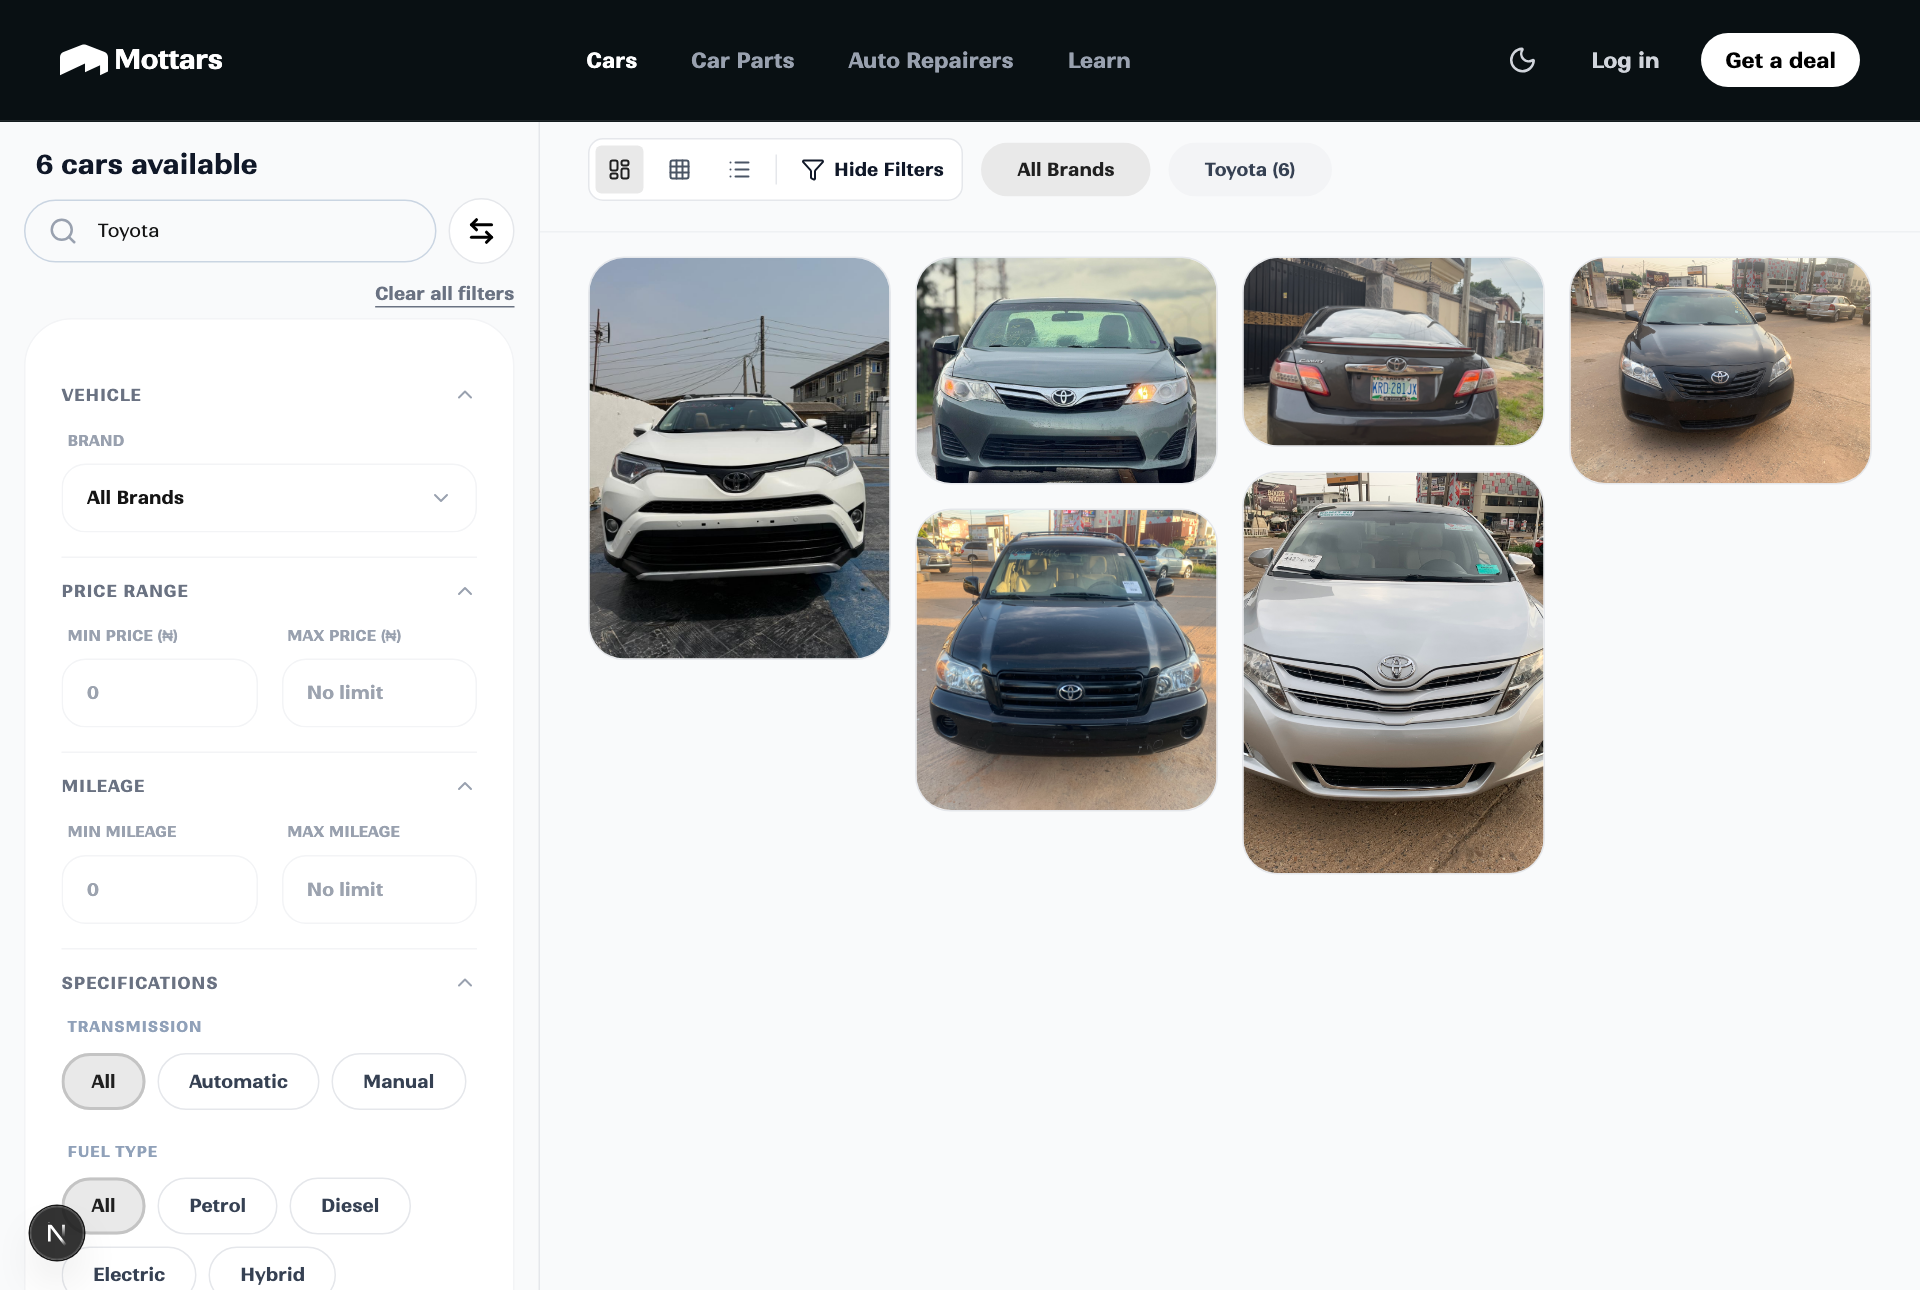Switch to list view
Screen dimensions: 1920x1290
(x=739, y=169)
